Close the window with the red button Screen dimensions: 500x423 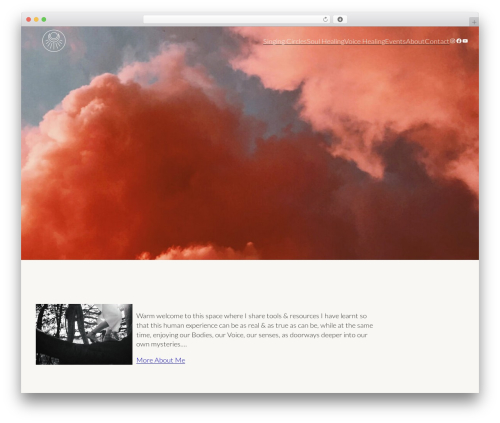[x=29, y=20]
